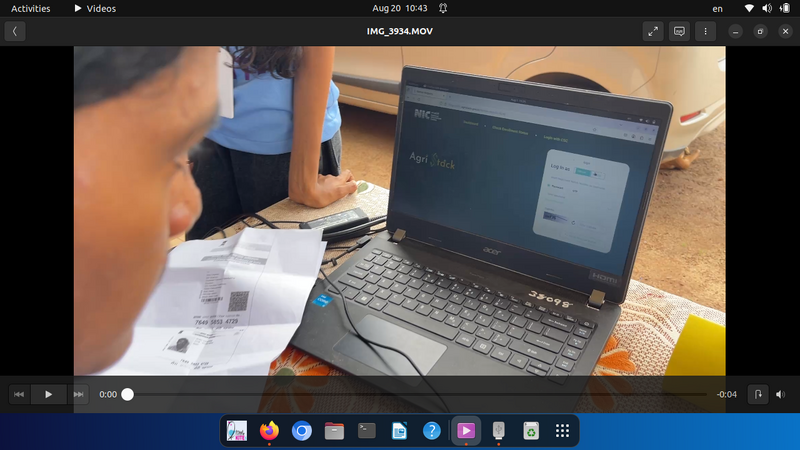Screen dimensions: 800x450
Task: Open LibreOffice Writer from the dock
Action: [x=399, y=430]
